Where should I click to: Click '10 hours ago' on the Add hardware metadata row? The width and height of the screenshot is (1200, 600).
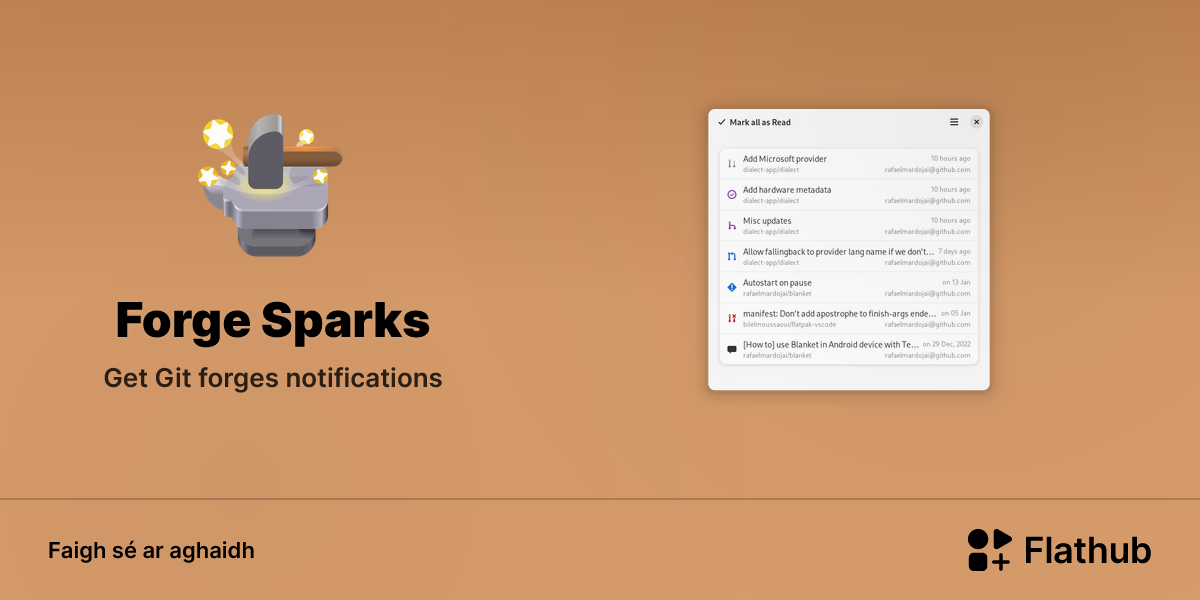(x=950, y=190)
